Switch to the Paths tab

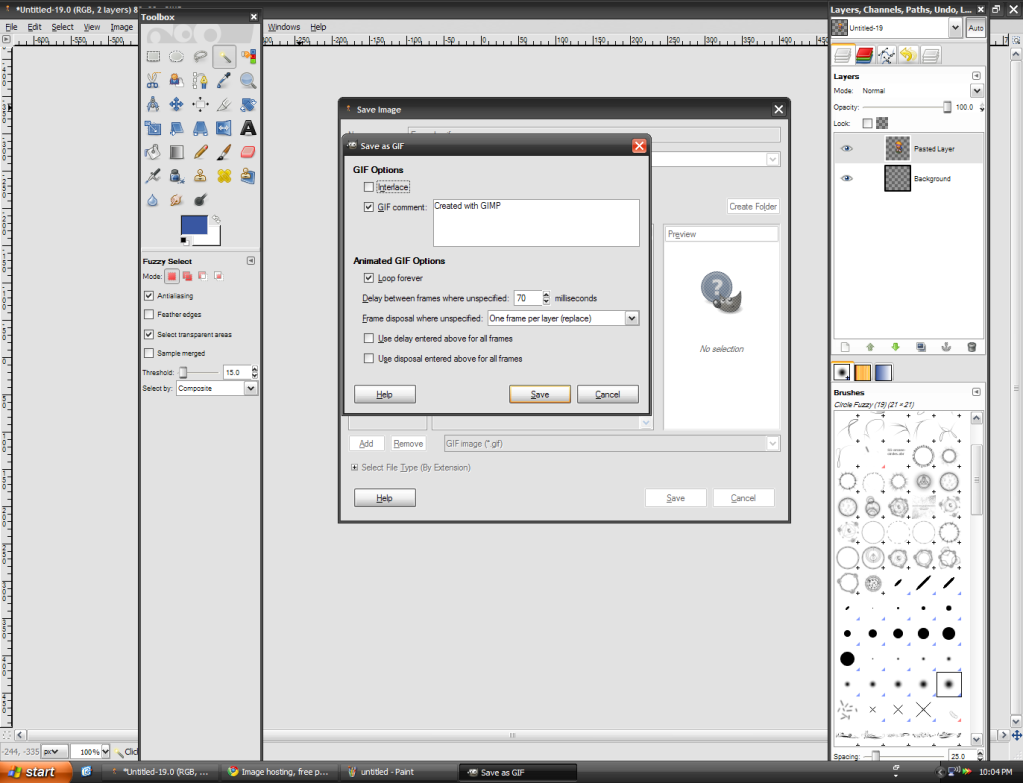888,54
